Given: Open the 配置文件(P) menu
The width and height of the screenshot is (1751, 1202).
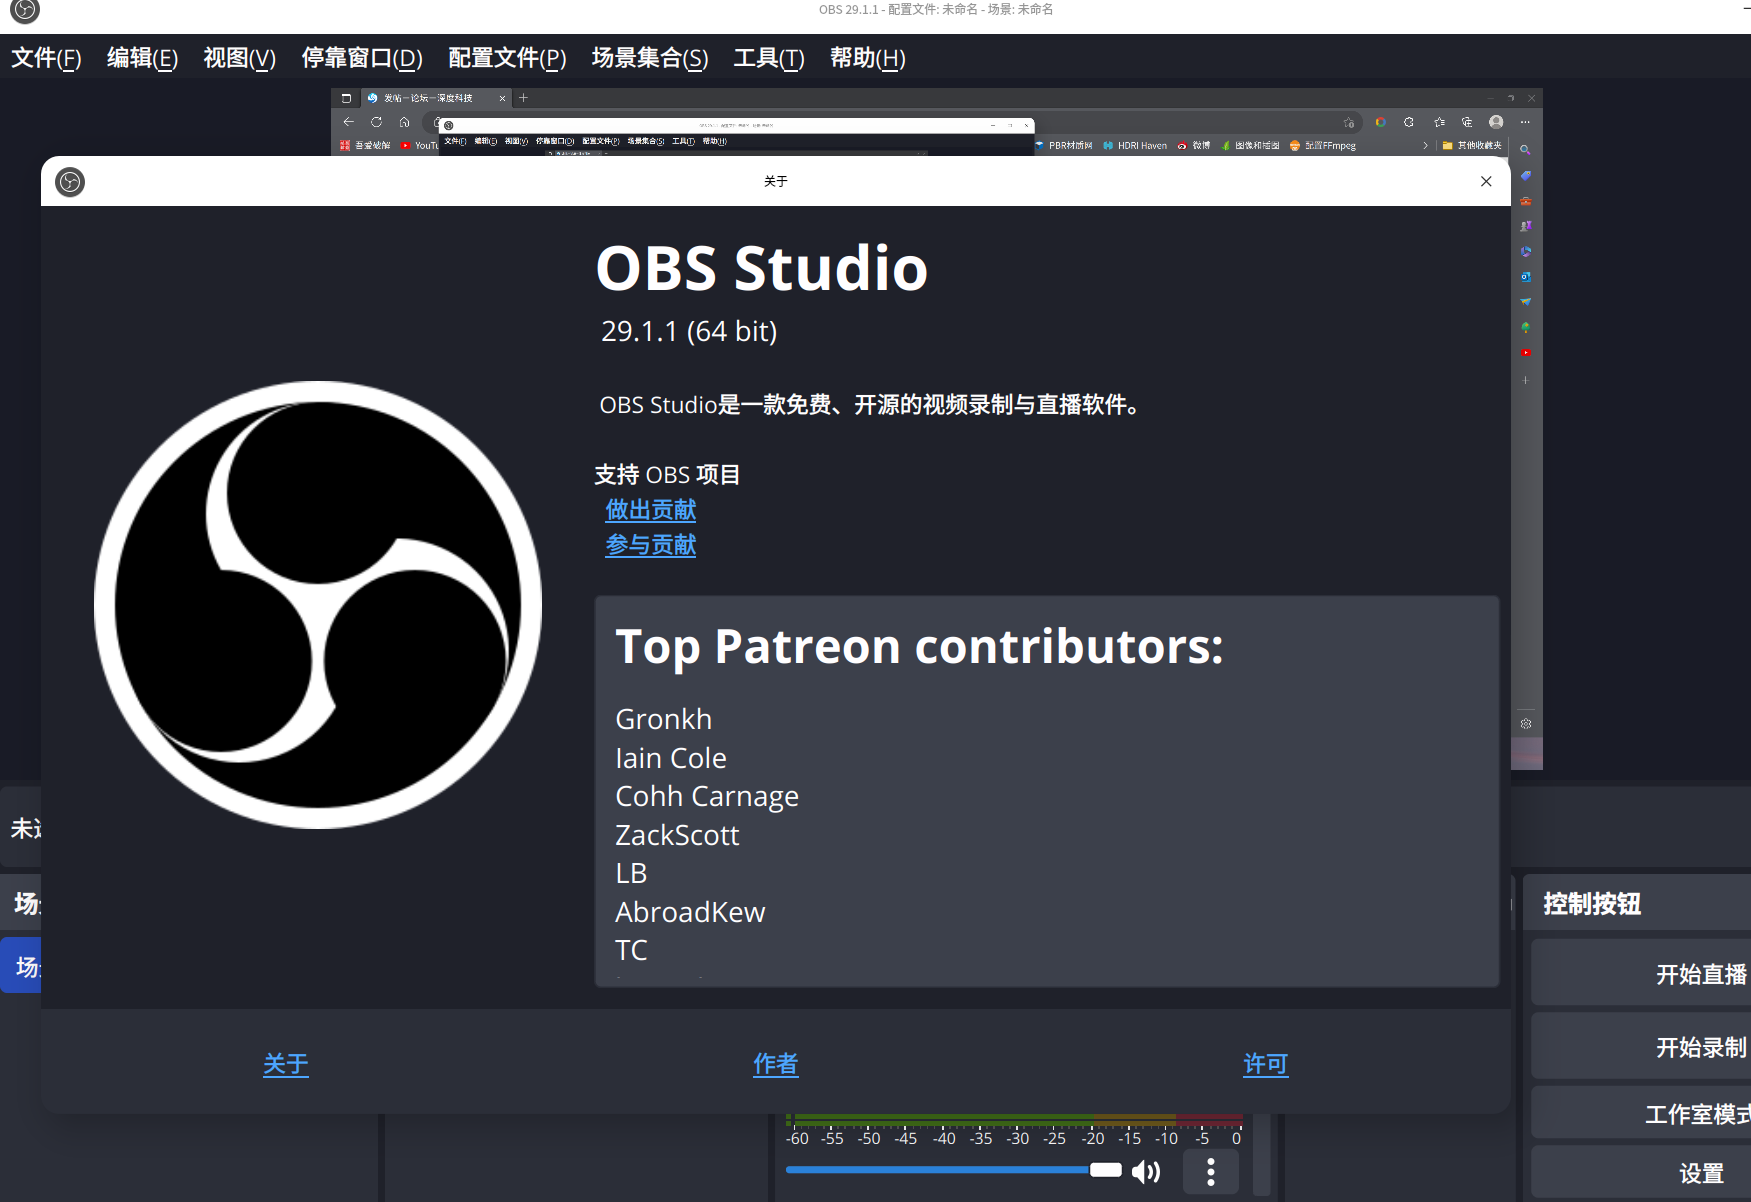Looking at the screenshot, I should [x=507, y=58].
